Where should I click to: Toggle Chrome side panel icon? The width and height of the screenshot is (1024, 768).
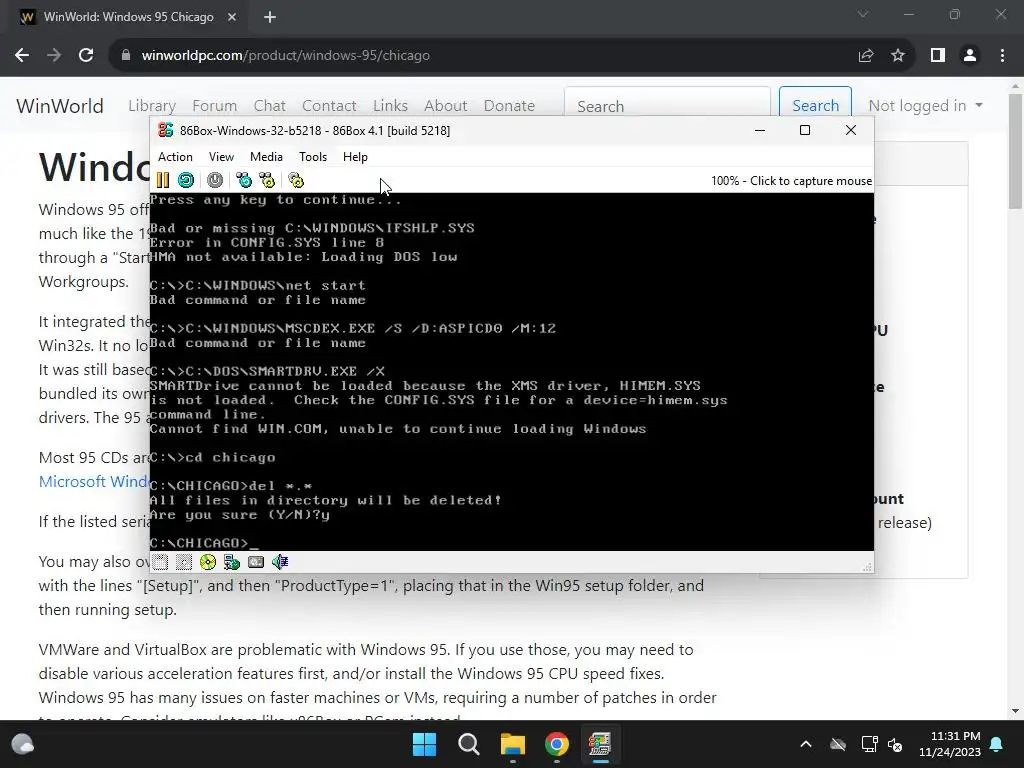click(938, 56)
